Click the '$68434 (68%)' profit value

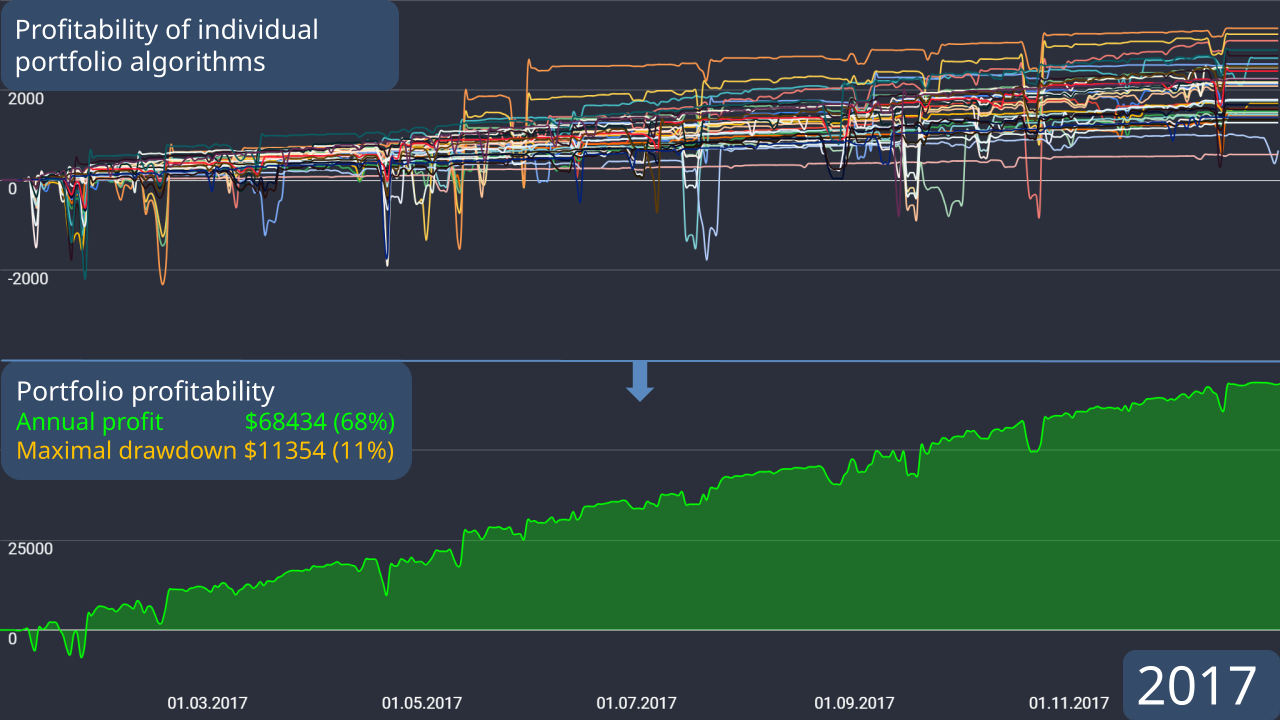coord(320,421)
